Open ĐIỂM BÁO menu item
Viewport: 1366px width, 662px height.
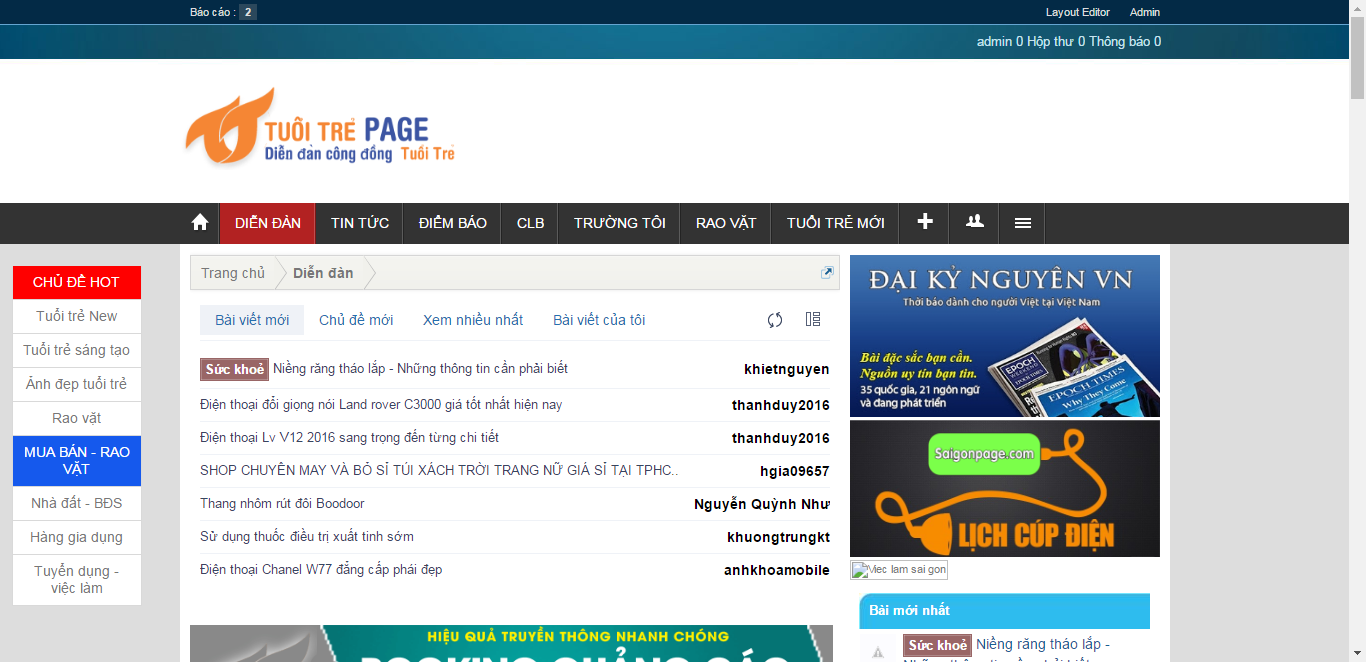click(x=453, y=223)
